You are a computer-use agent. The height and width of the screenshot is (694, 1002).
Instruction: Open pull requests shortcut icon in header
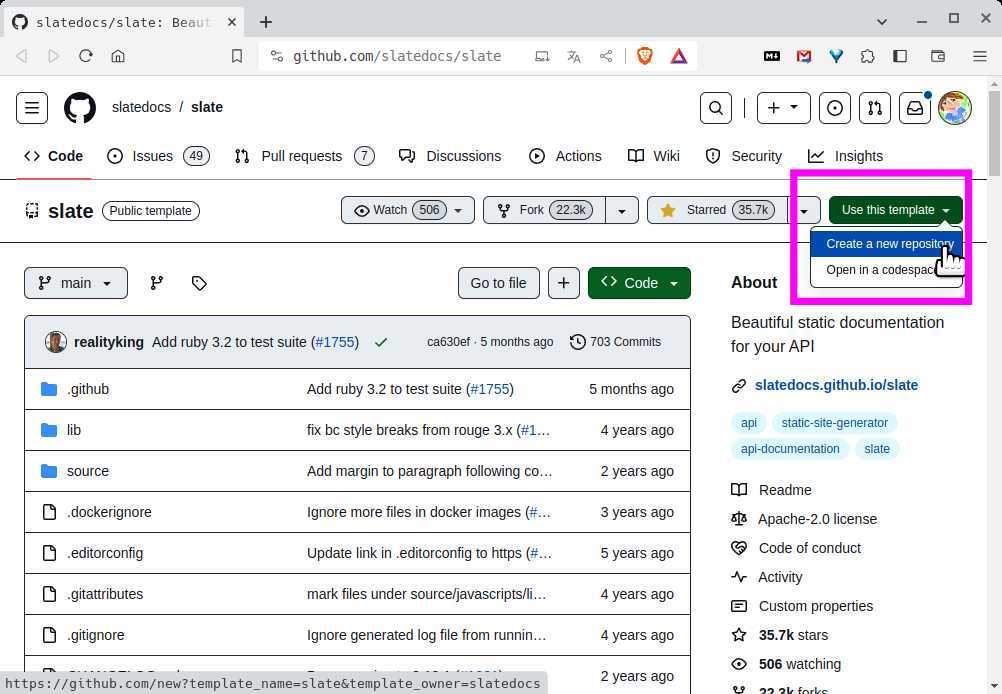[875, 107]
